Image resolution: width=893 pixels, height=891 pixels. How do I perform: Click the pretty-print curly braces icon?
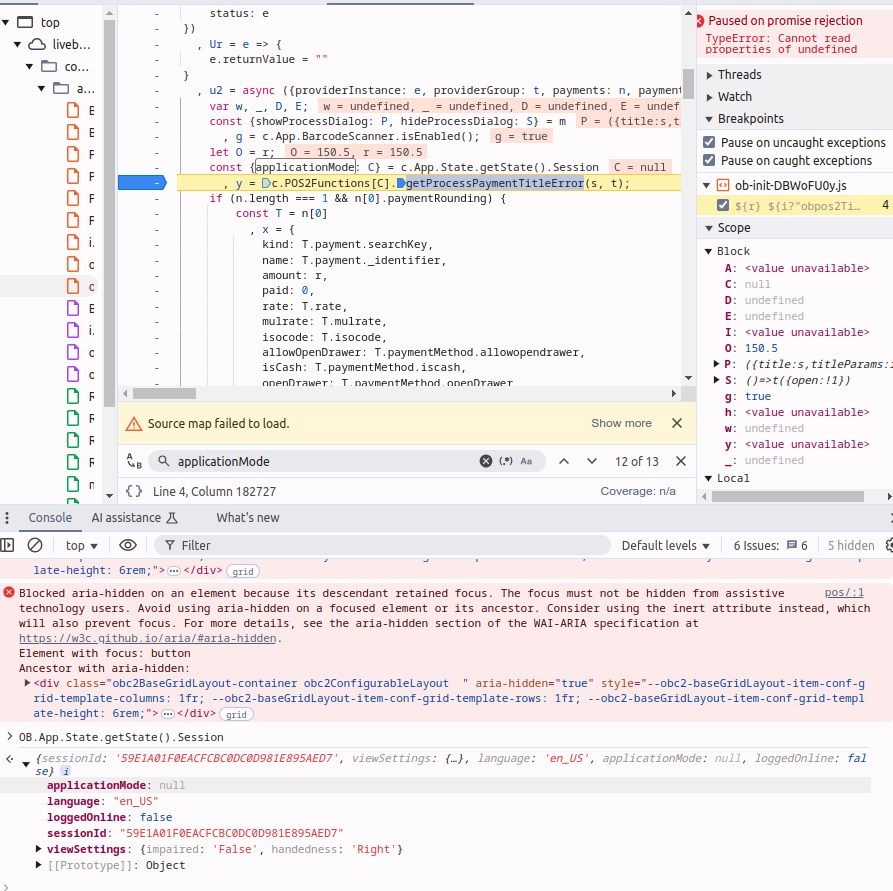click(134, 491)
